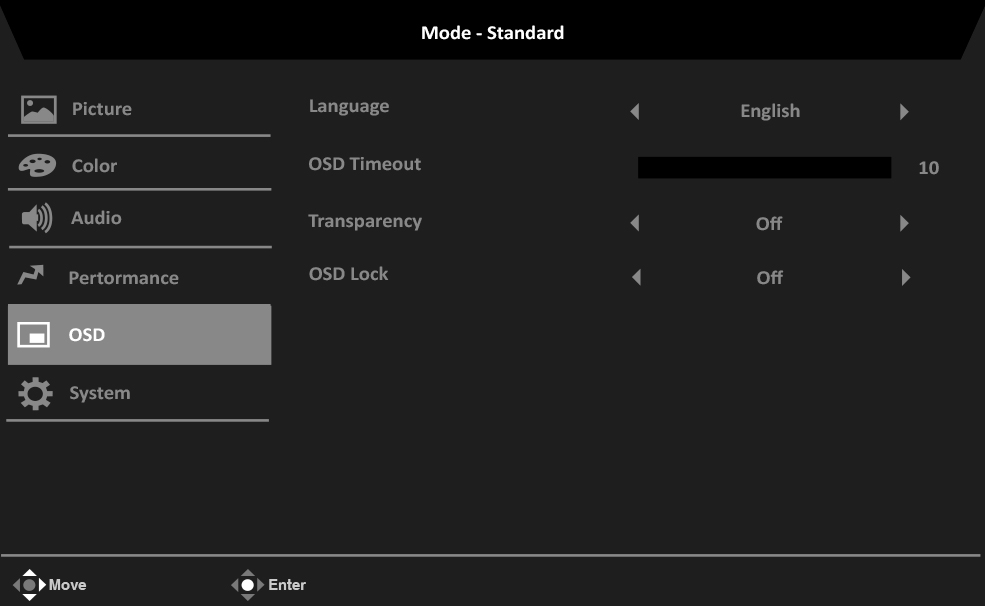Click the Color palette icon

(x=38, y=166)
